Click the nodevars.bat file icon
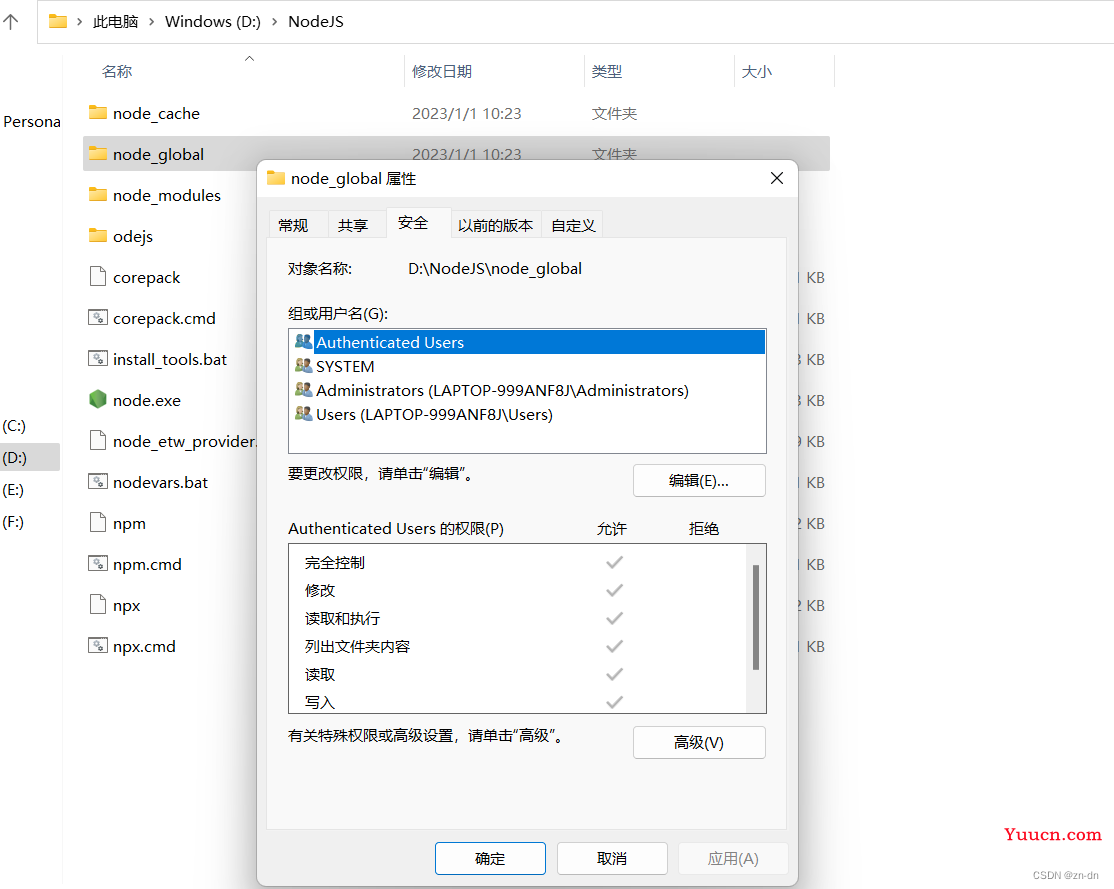1114x889 pixels. [98, 481]
